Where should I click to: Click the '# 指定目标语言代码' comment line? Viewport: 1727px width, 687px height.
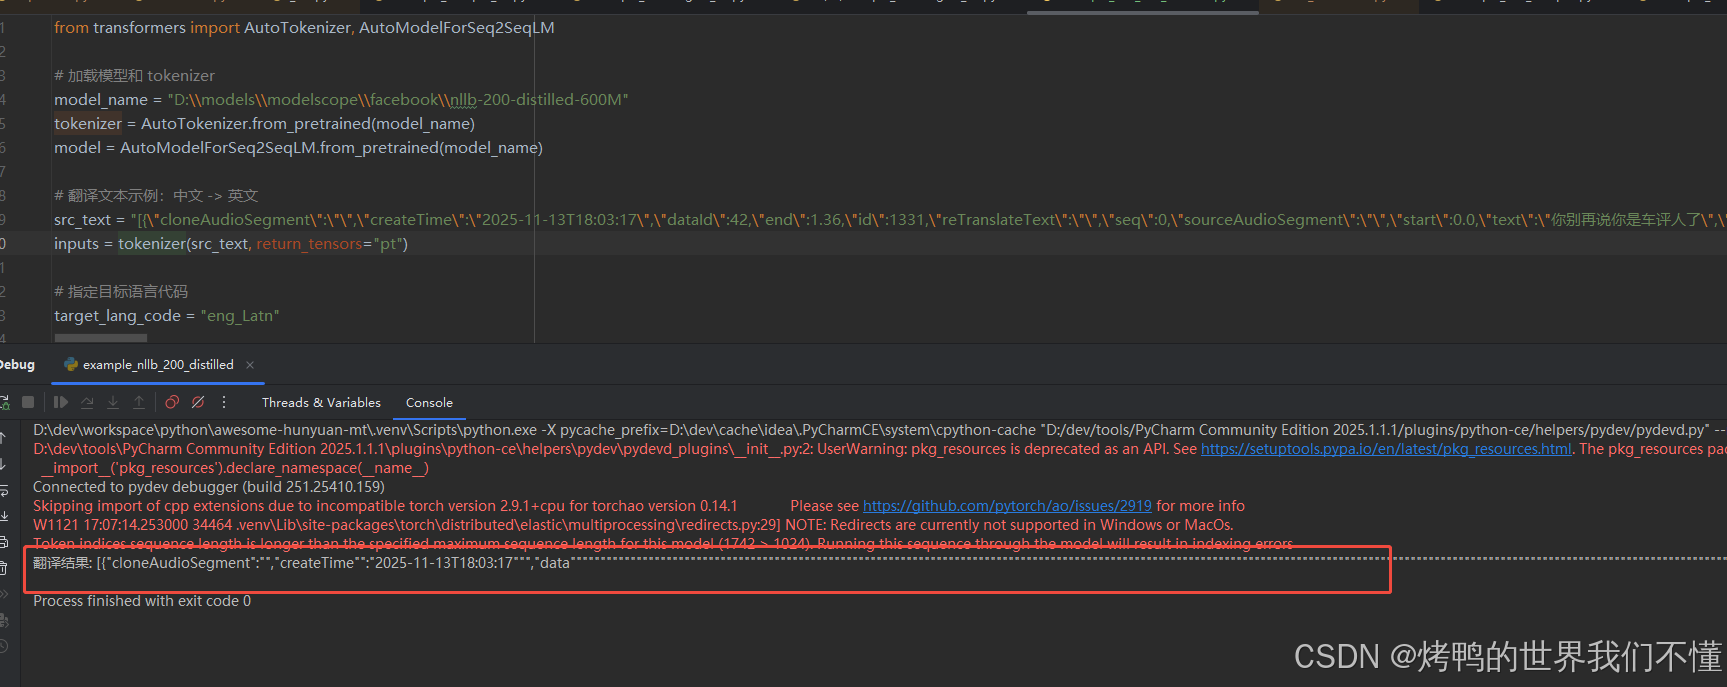coord(121,292)
